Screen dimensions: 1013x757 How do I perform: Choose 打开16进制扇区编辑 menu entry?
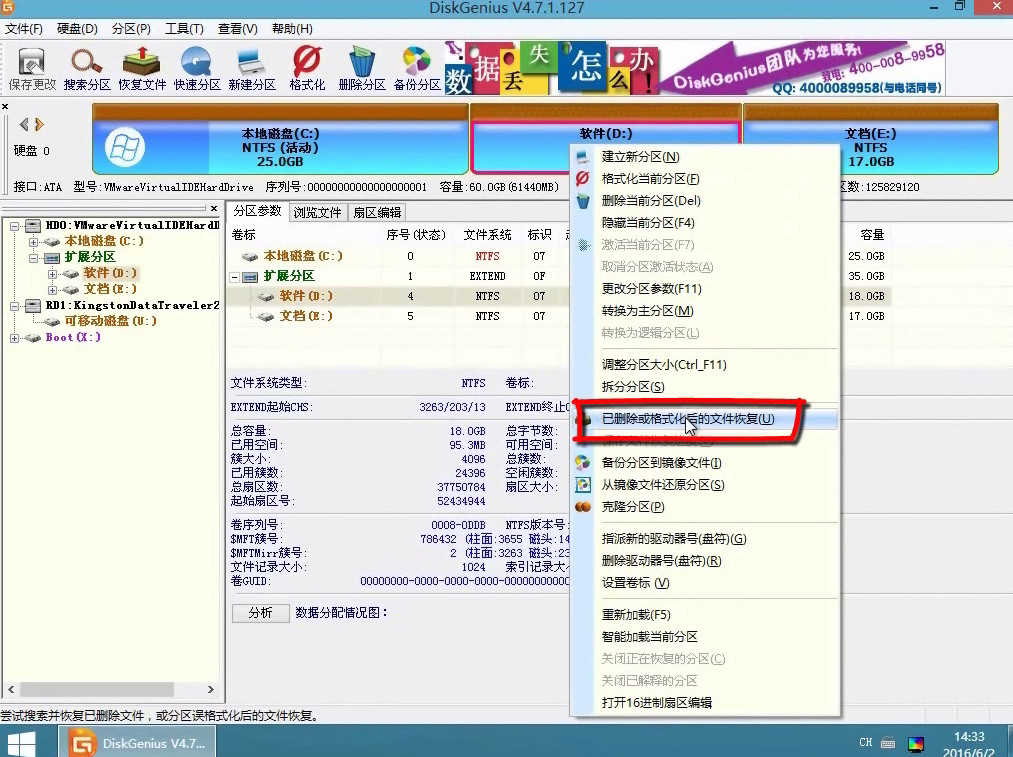tap(704, 702)
